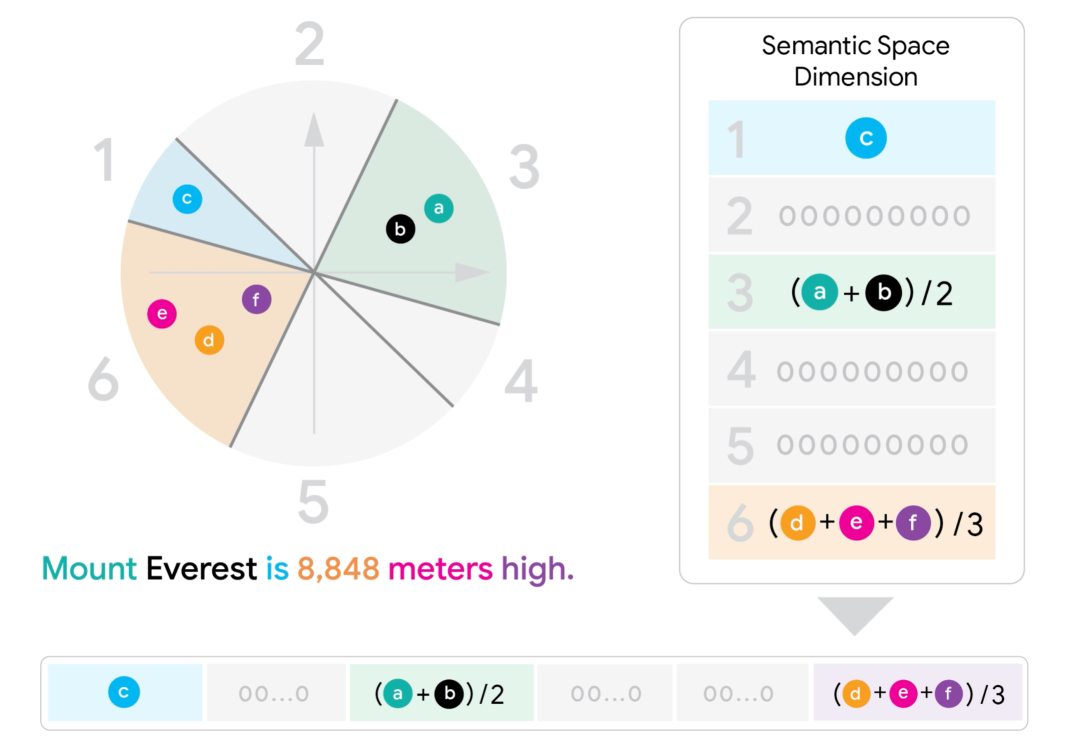Click the blue 'c' circle in dimension row 1
The height and width of the screenshot is (746, 1080).
pos(866,138)
